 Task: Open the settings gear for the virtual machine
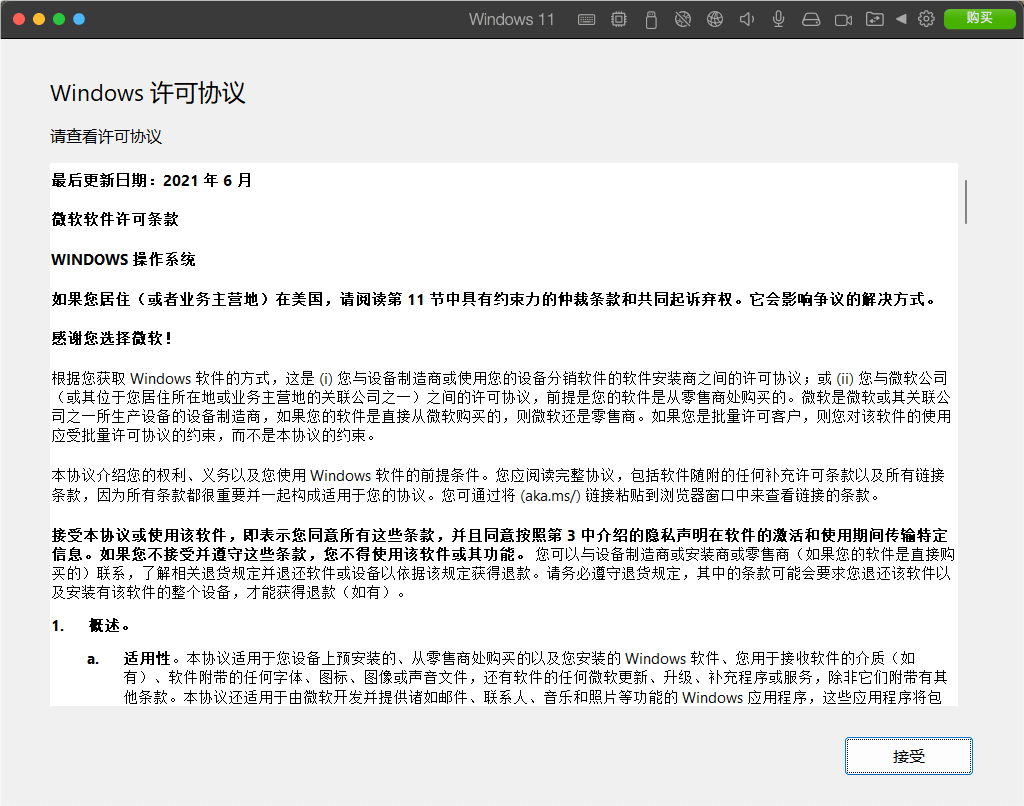(926, 19)
